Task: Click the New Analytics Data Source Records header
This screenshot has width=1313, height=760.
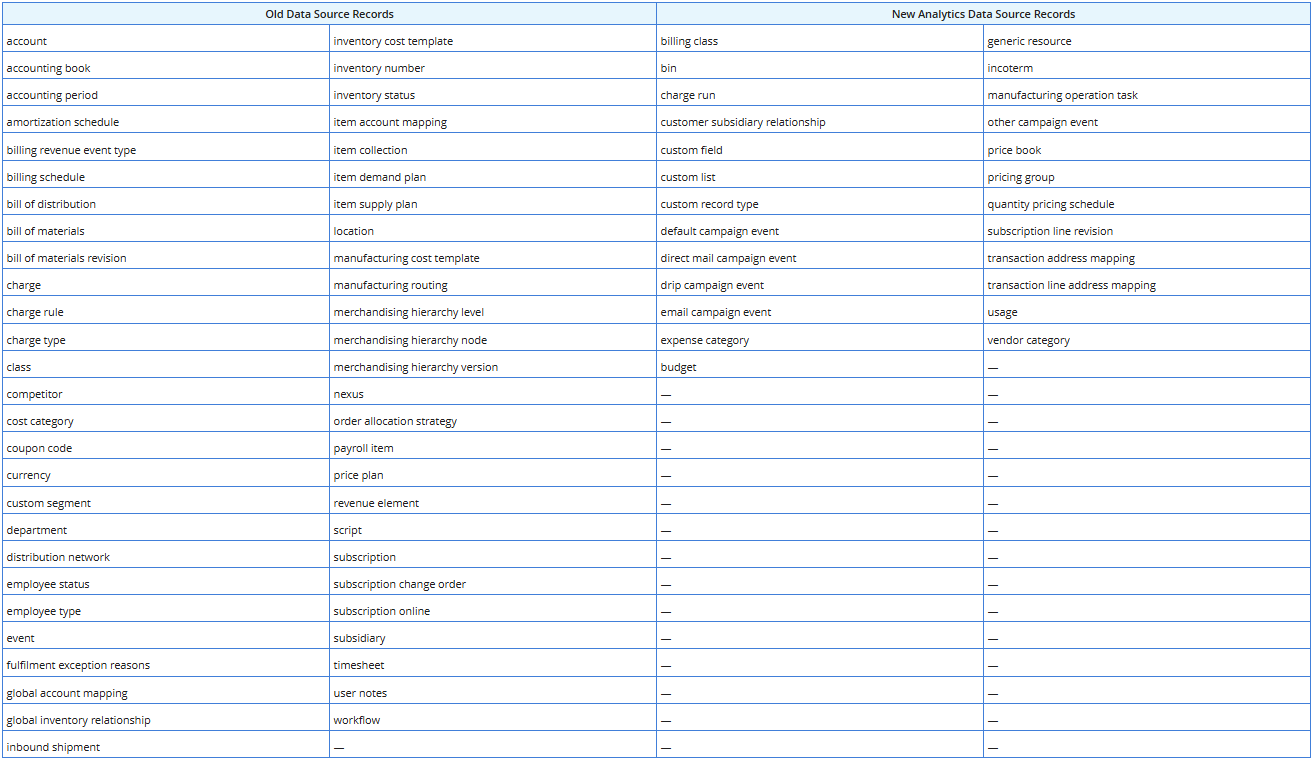Action: 983,14
